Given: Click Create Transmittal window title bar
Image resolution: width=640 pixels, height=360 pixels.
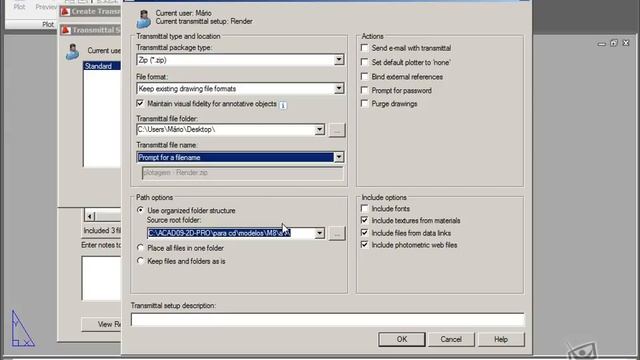Looking at the screenshot, I should (91, 11).
